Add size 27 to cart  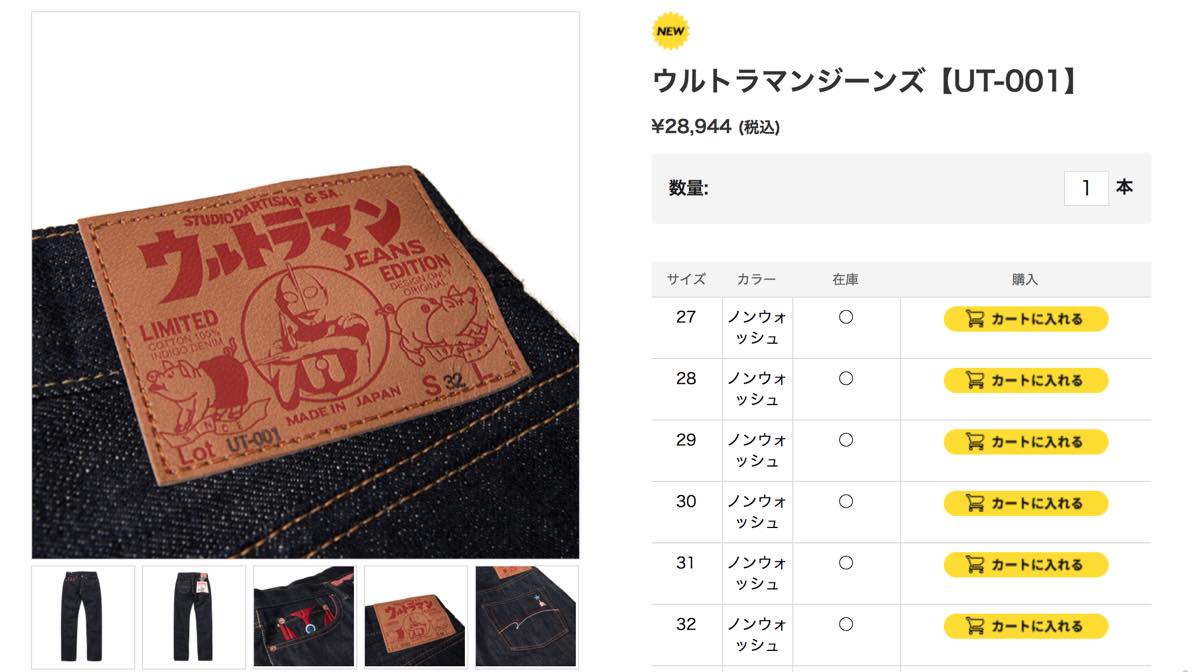coord(1026,319)
